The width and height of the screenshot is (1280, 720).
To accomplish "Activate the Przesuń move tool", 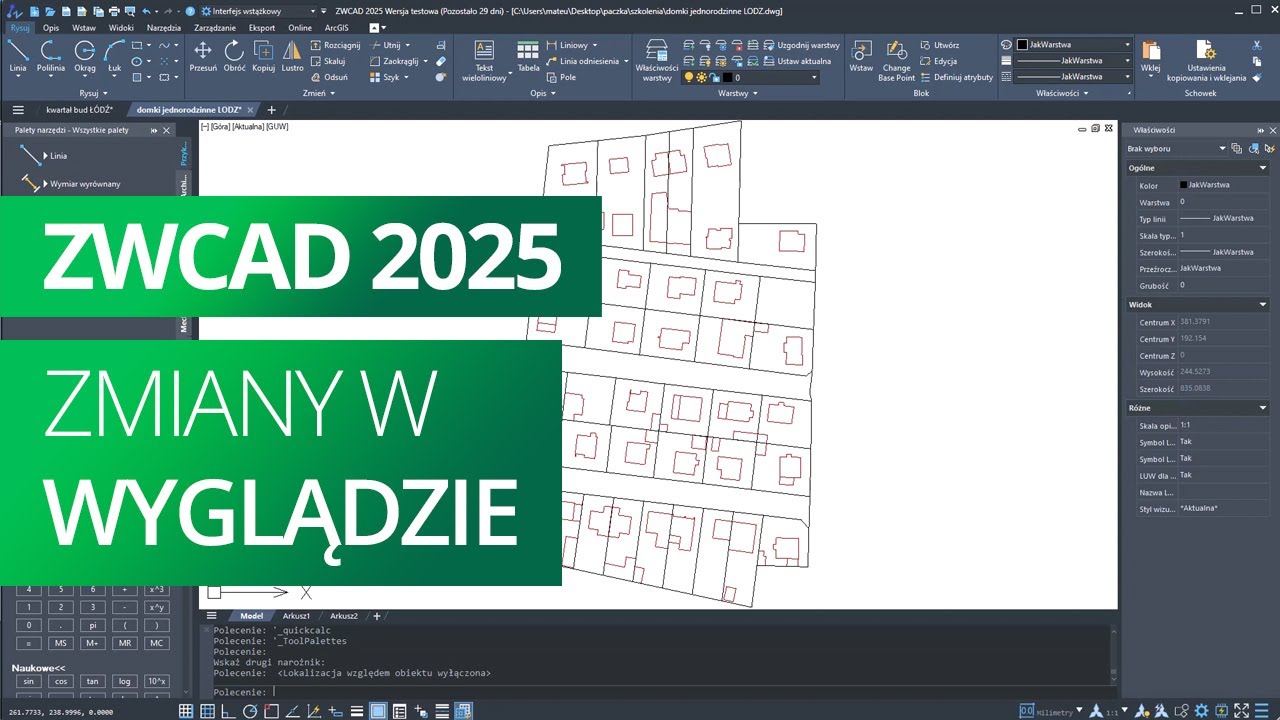I will pos(203,56).
